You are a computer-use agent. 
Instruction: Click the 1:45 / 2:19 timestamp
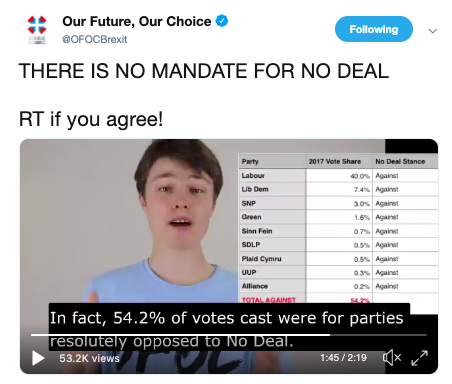(x=343, y=358)
